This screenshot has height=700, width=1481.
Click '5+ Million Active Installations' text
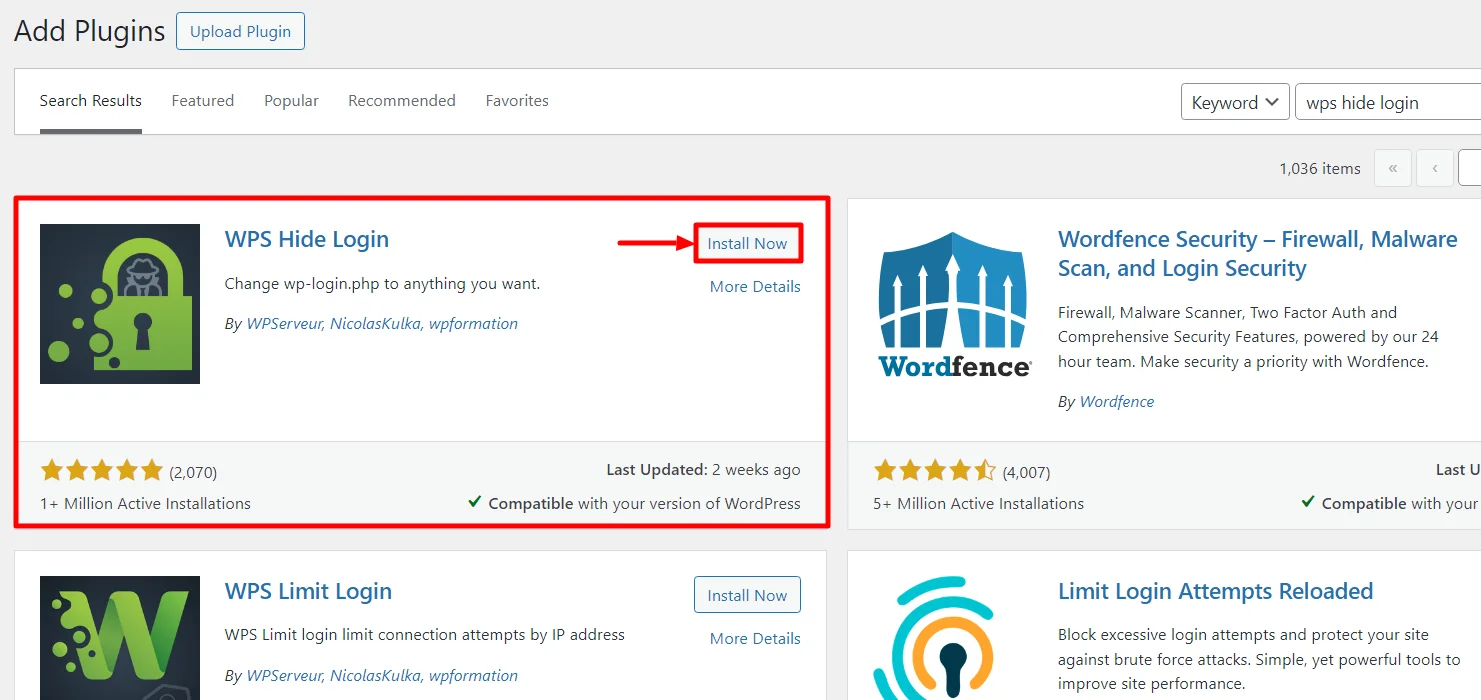[x=978, y=504]
